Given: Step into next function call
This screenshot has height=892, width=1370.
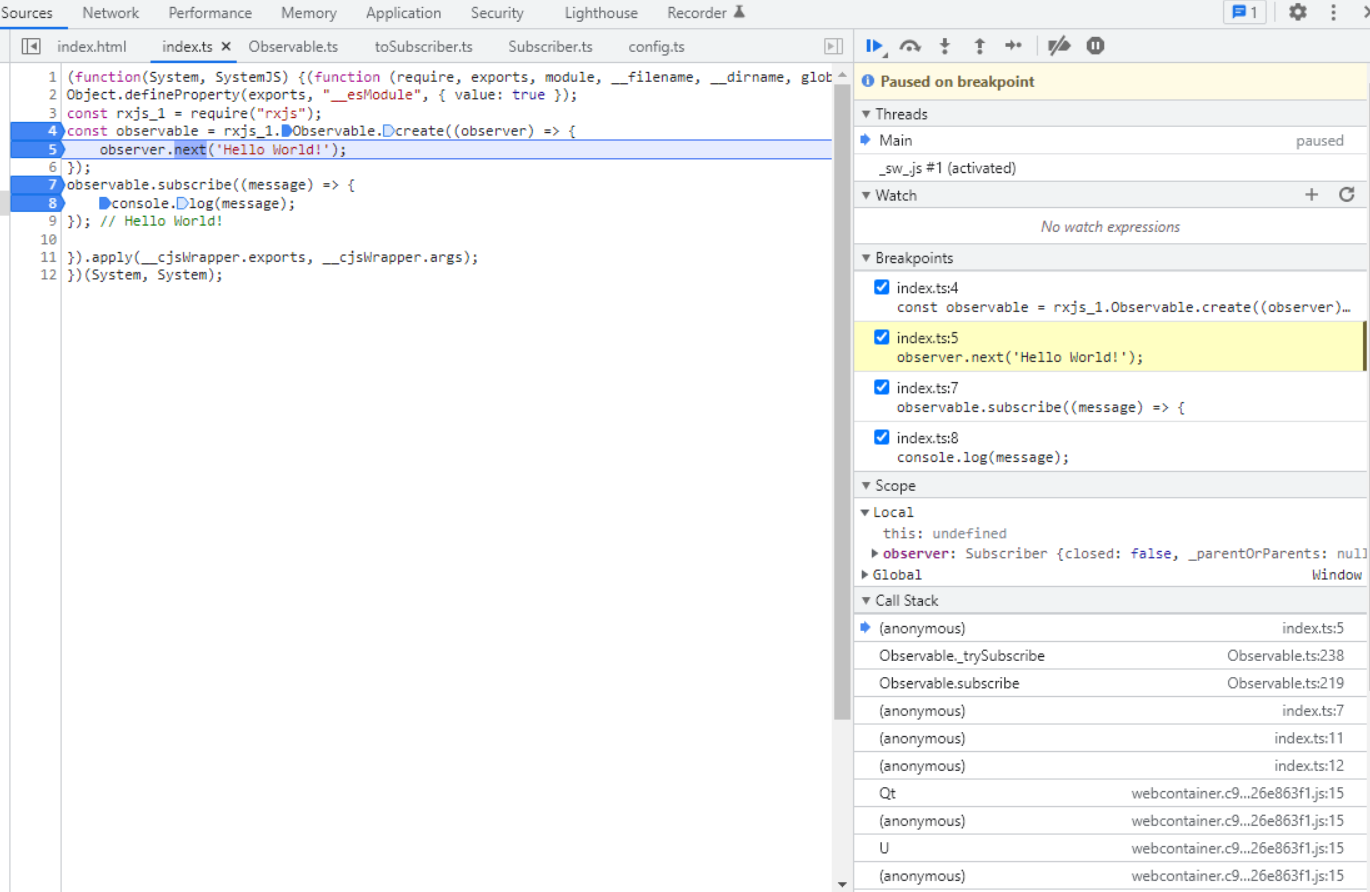Looking at the screenshot, I should (x=945, y=46).
